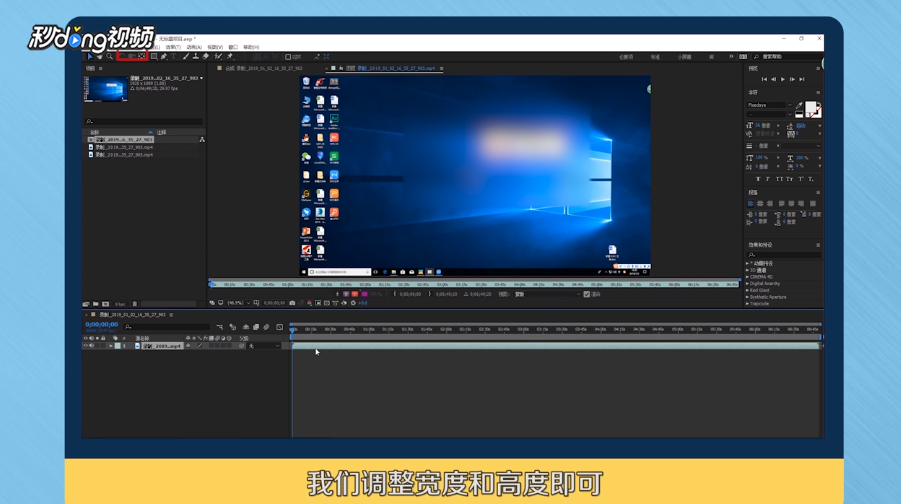Open Interpret Footage in Project panel
This screenshot has width=901, height=504.
86,304
